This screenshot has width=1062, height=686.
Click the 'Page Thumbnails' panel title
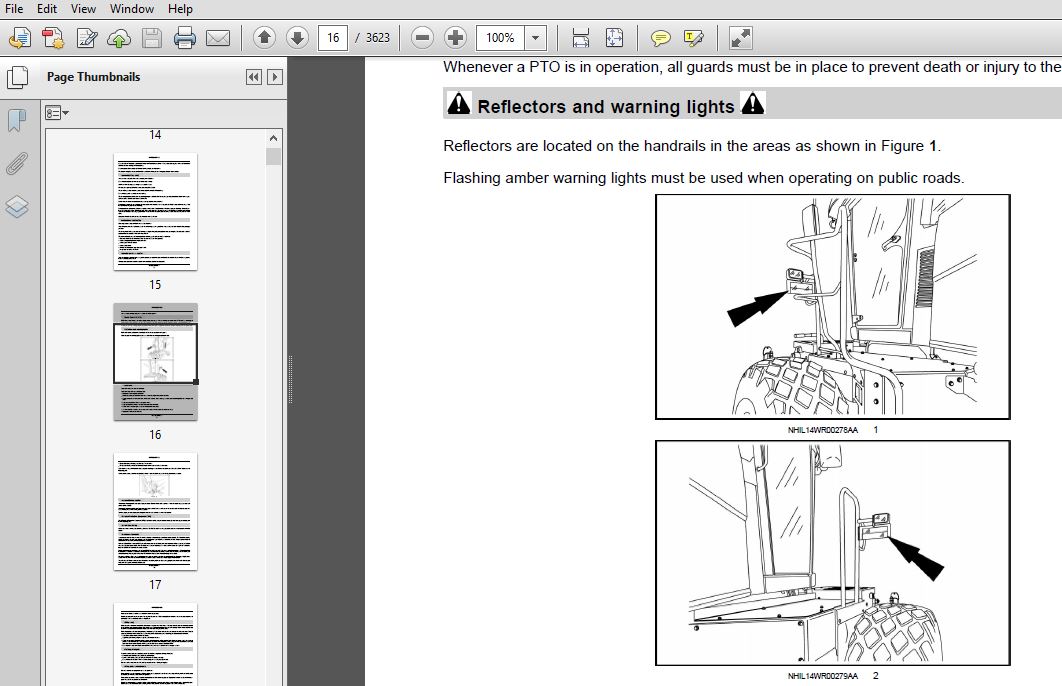tap(93, 77)
